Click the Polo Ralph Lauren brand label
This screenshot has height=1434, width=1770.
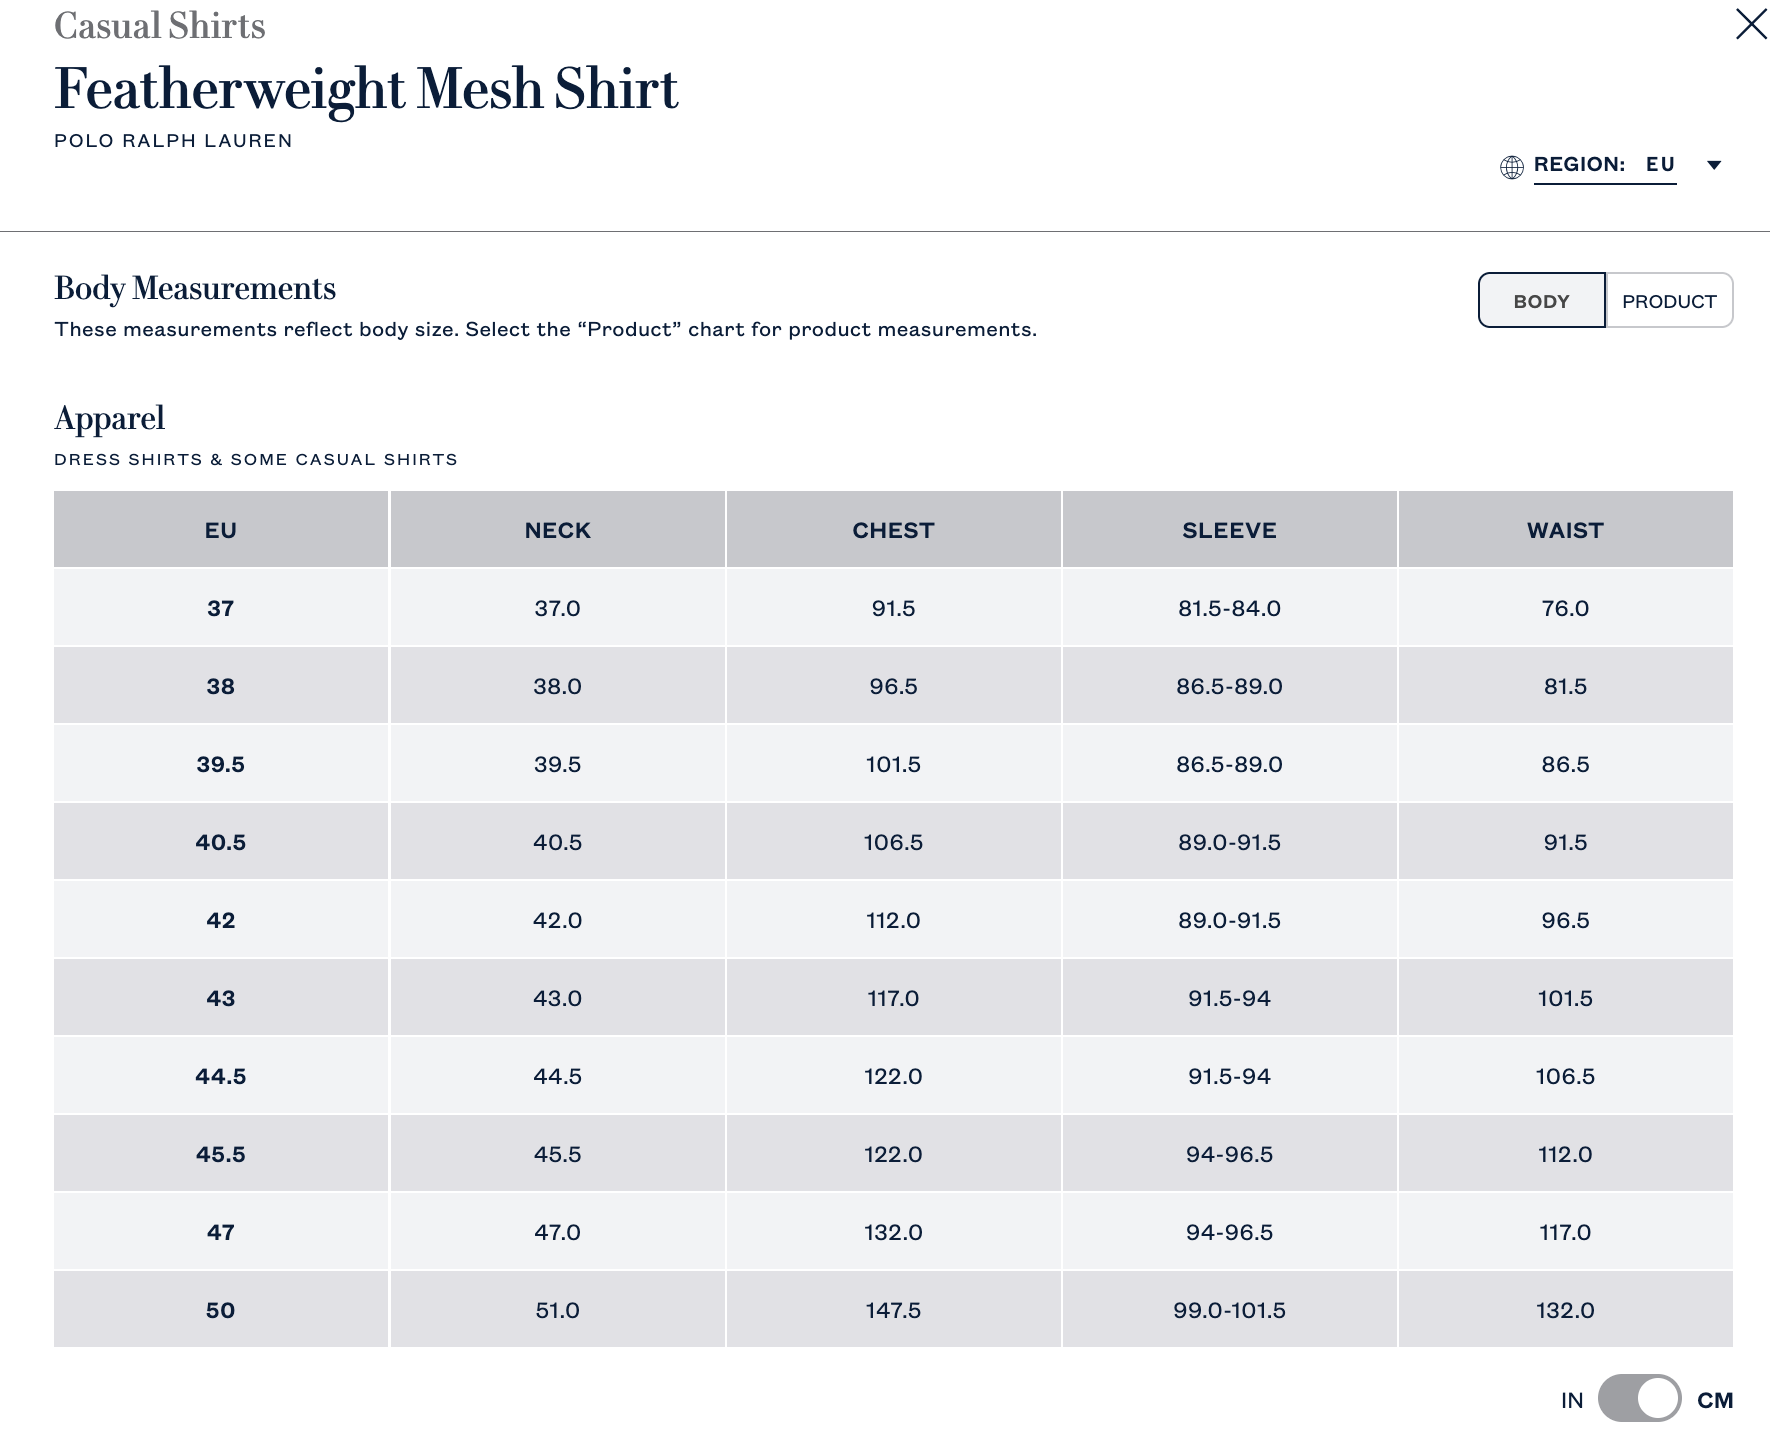click(173, 141)
